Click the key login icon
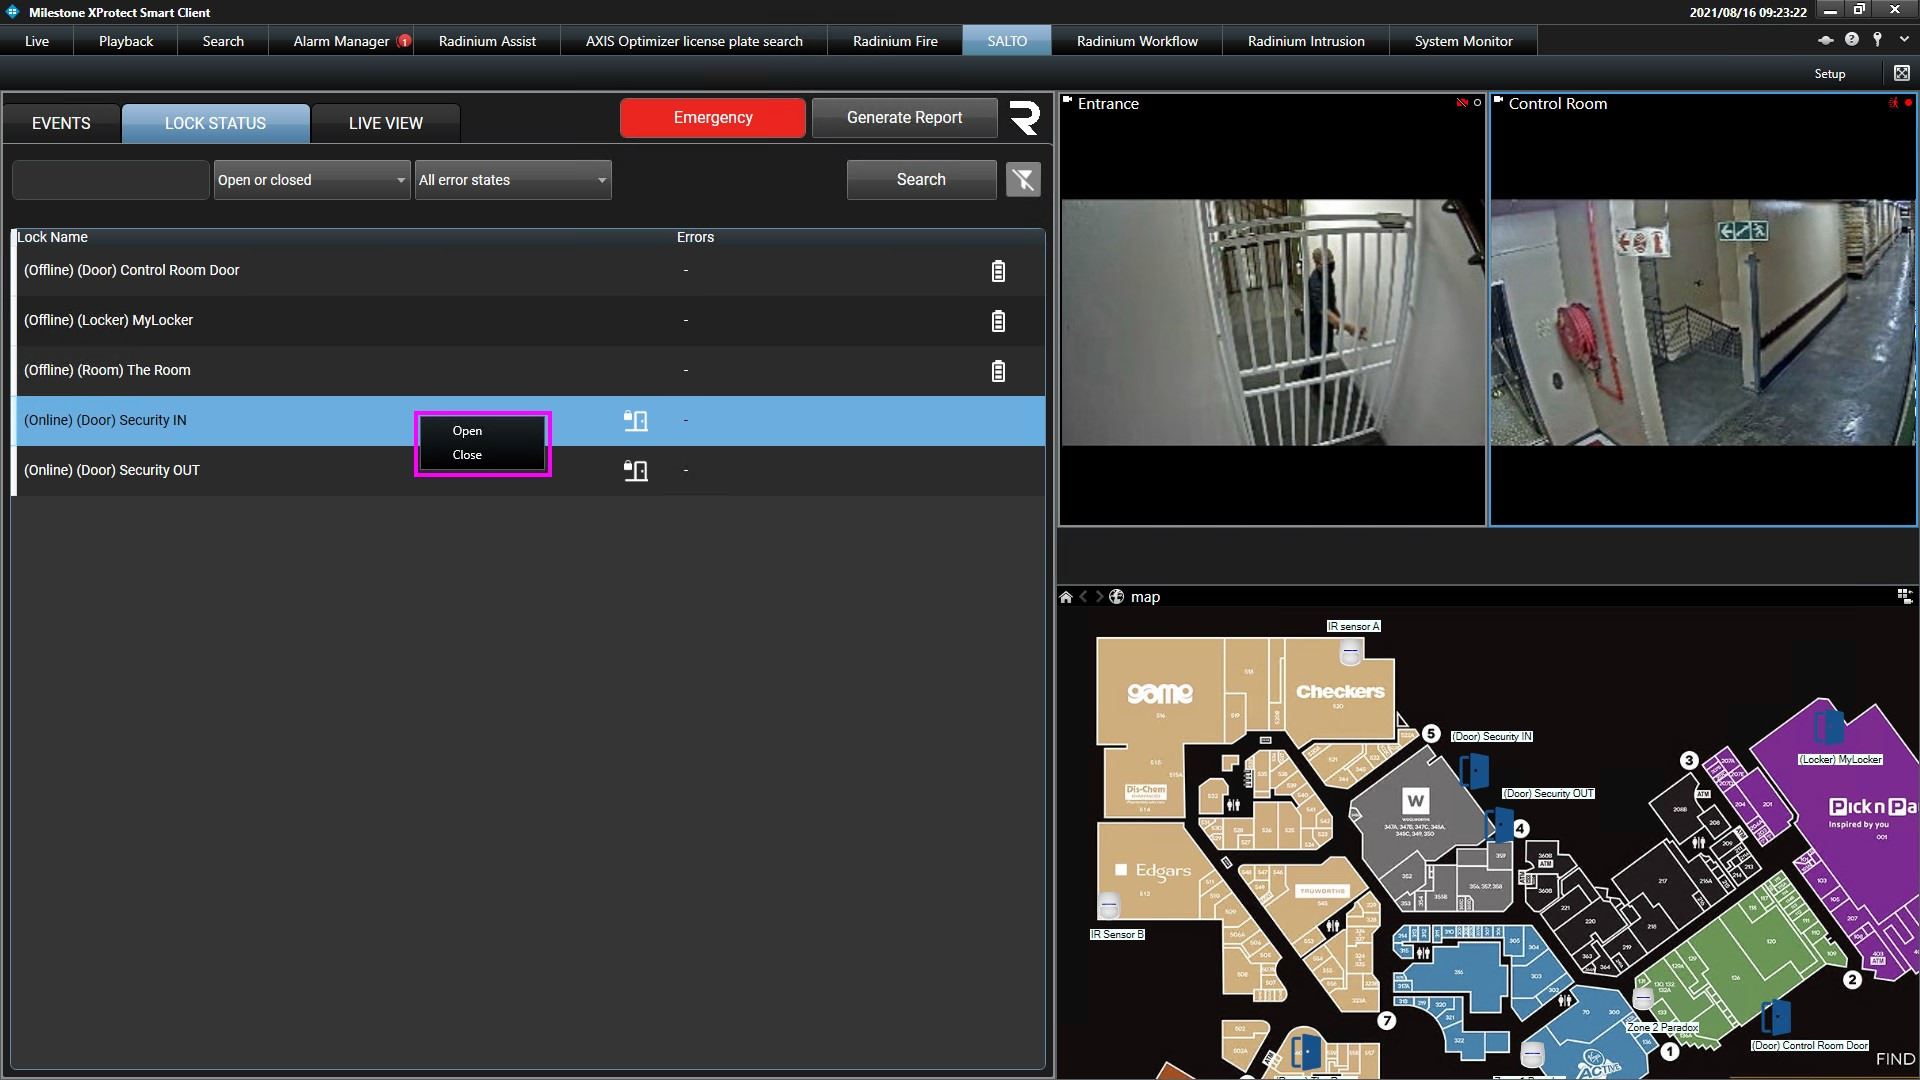1920x1080 pixels. pos(1878,39)
